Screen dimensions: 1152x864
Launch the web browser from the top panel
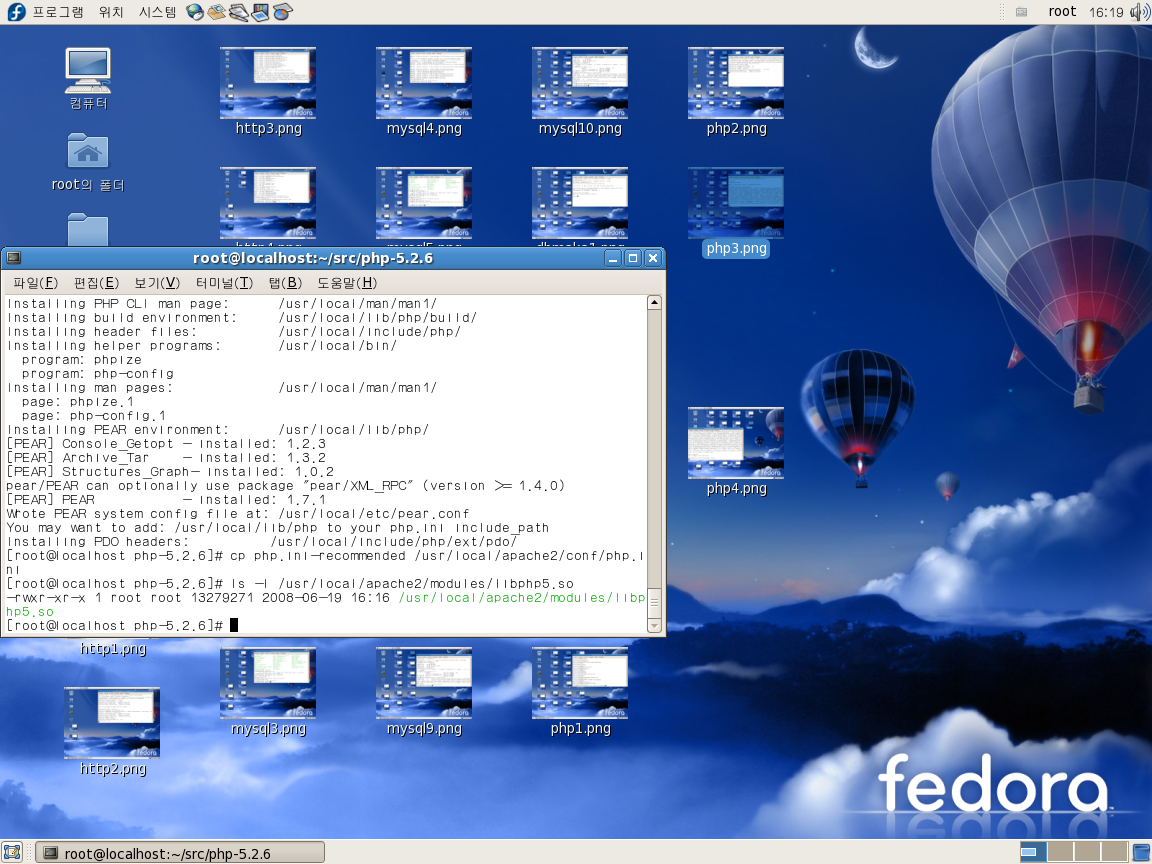pyautogui.click(x=195, y=12)
